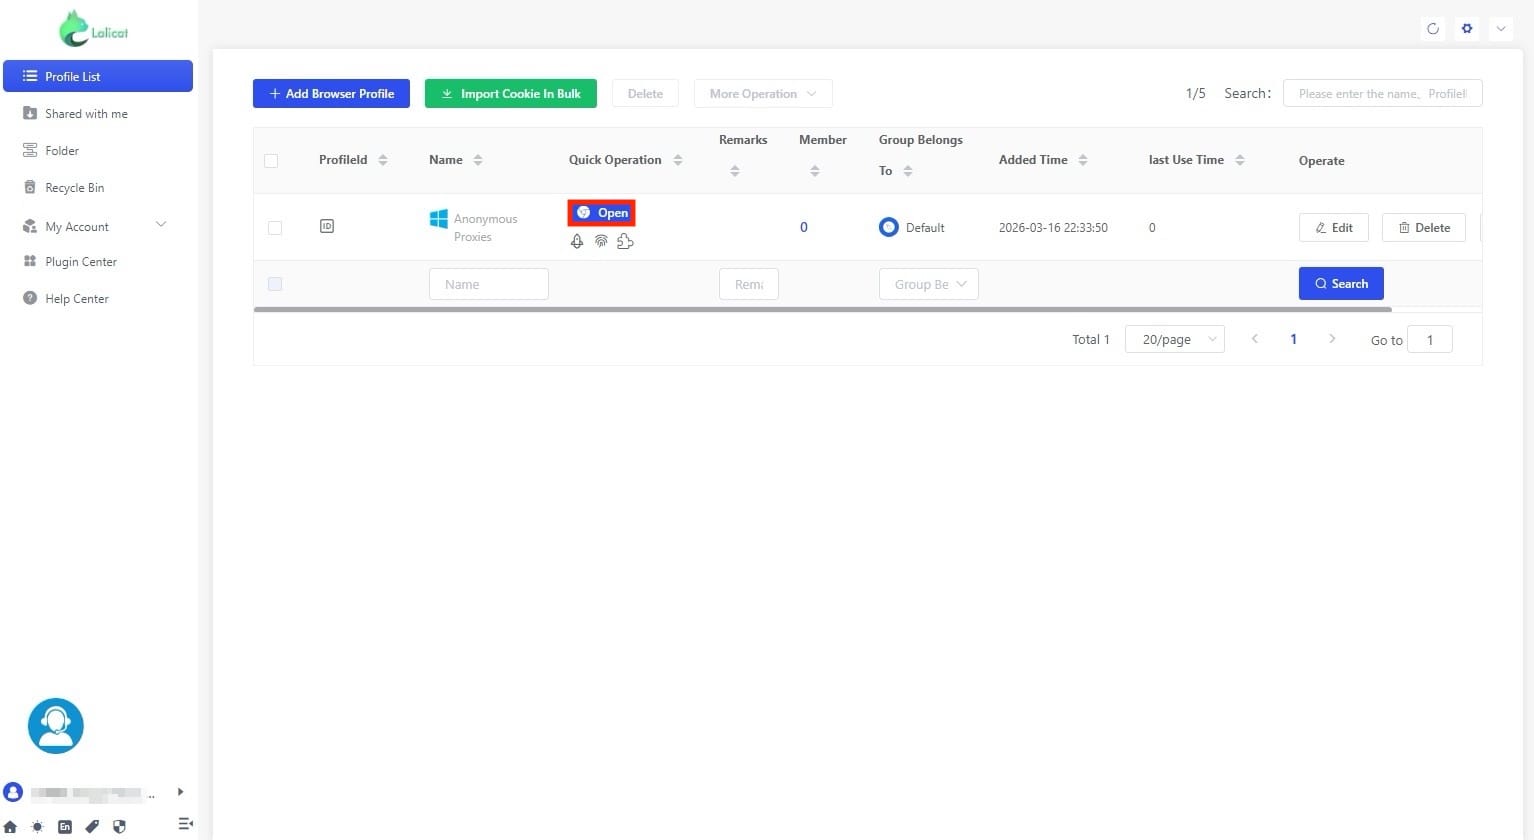
Task: Open the Plugin Center from the sidebar
Action: [80, 261]
